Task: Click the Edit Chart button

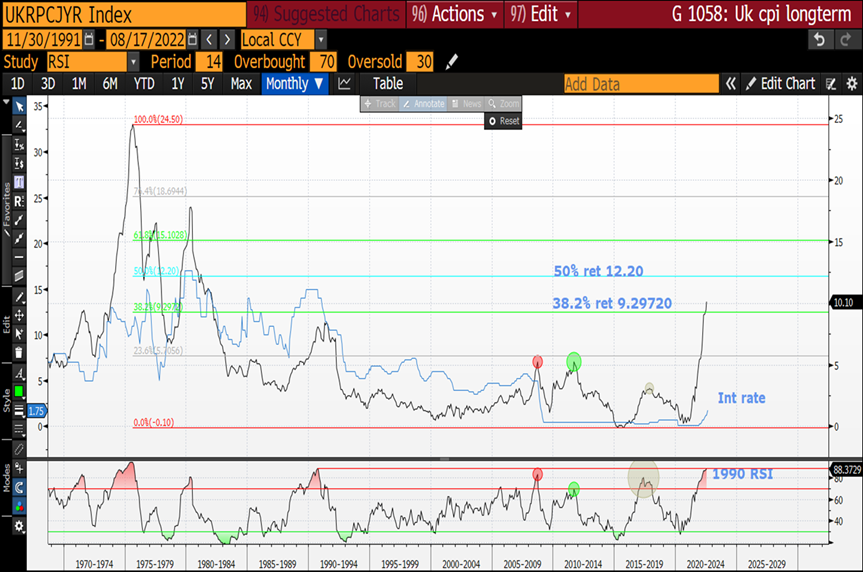Action: 780,84
